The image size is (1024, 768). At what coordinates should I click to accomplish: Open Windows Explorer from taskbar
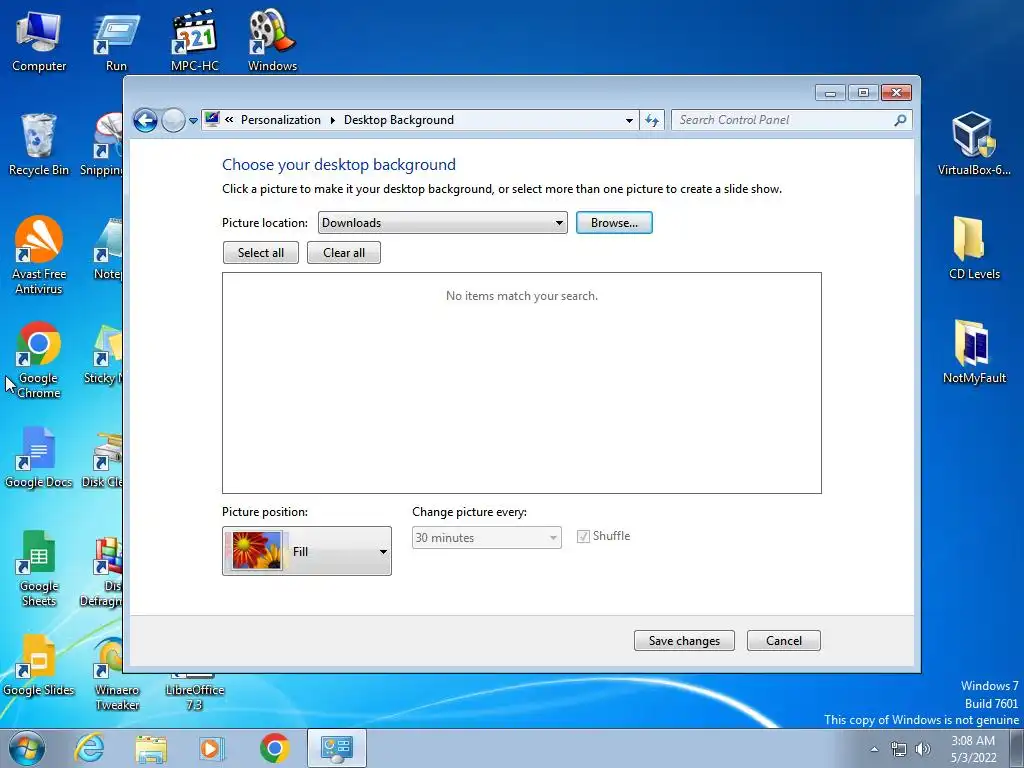151,748
